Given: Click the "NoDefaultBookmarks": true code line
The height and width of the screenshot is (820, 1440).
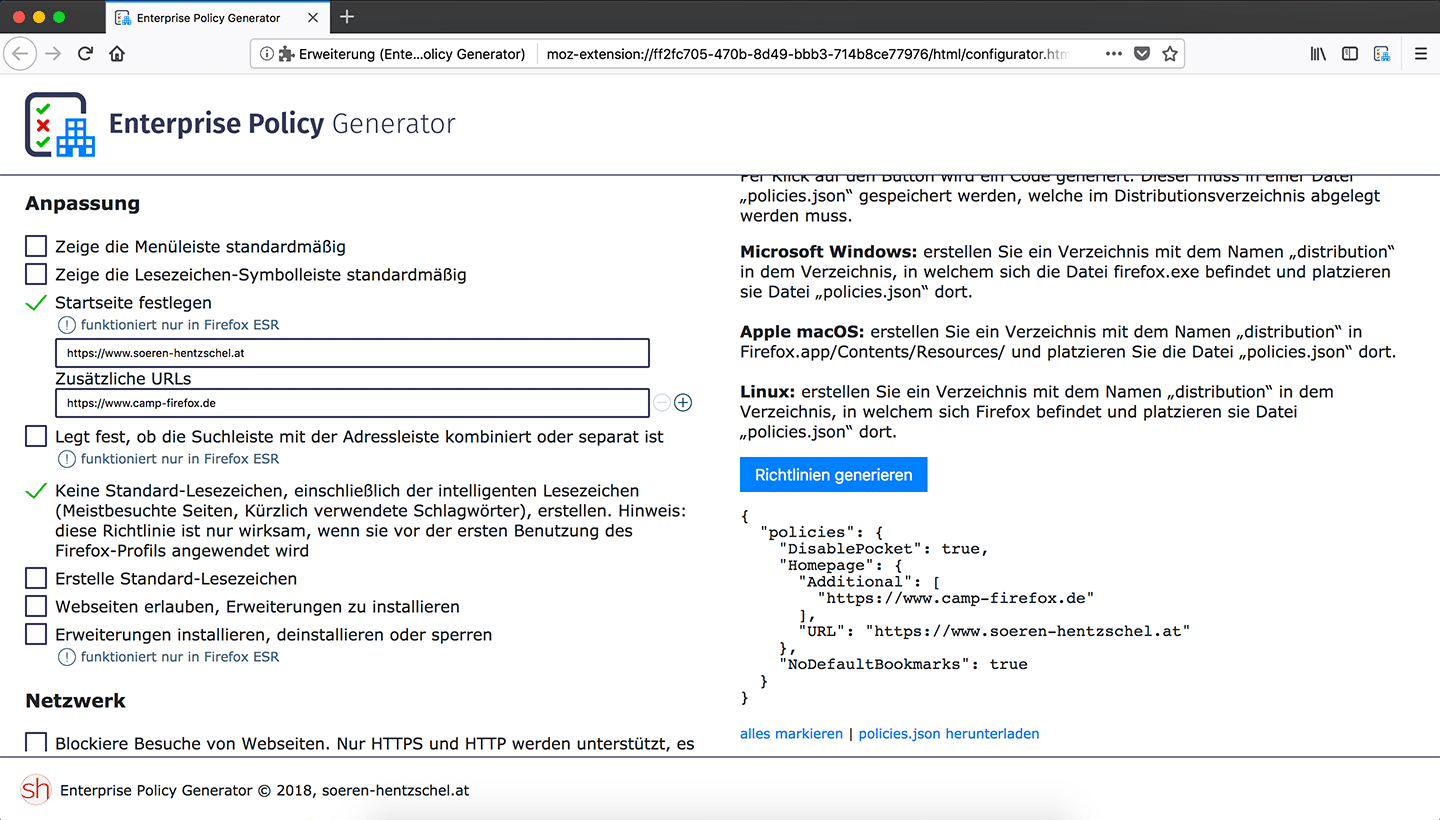Looking at the screenshot, I should tap(904, 664).
